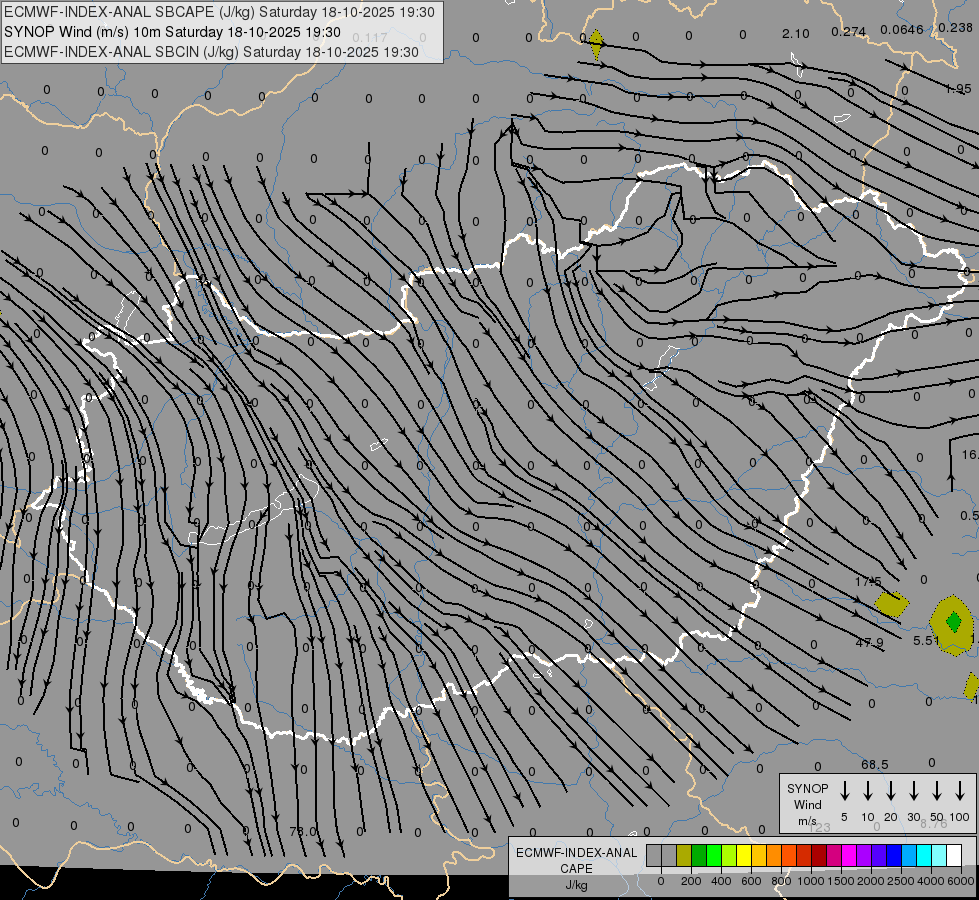Click the 6000 label under the color bar
979x900 pixels.
(960, 881)
